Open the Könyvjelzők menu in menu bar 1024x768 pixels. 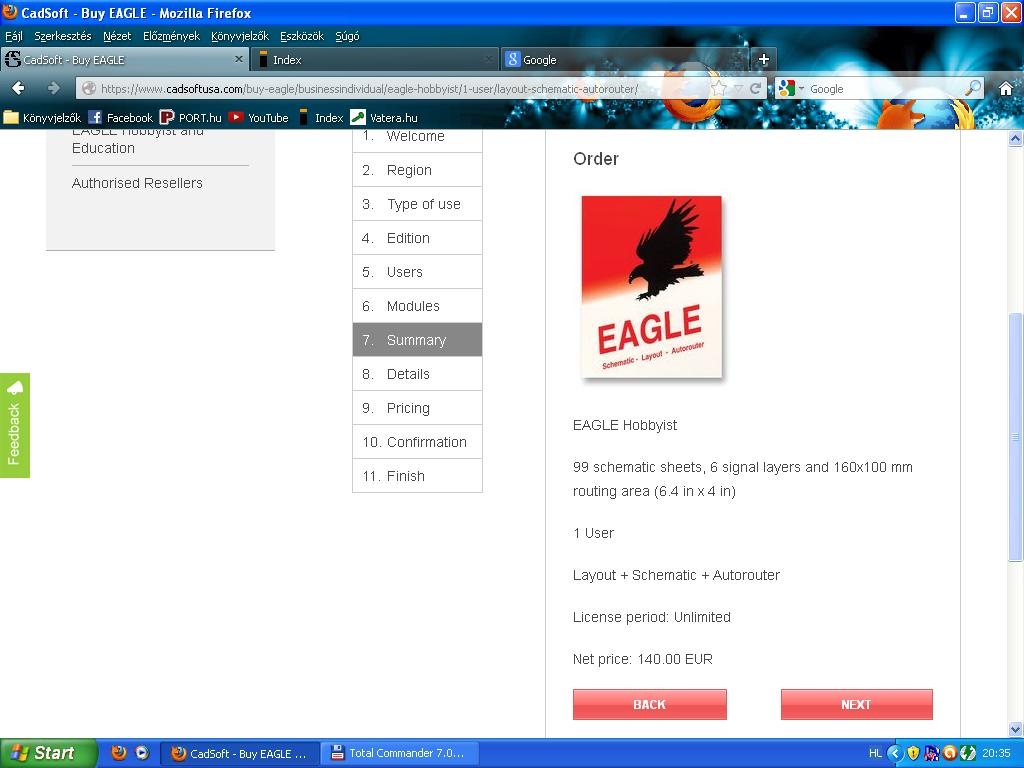[x=240, y=36]
